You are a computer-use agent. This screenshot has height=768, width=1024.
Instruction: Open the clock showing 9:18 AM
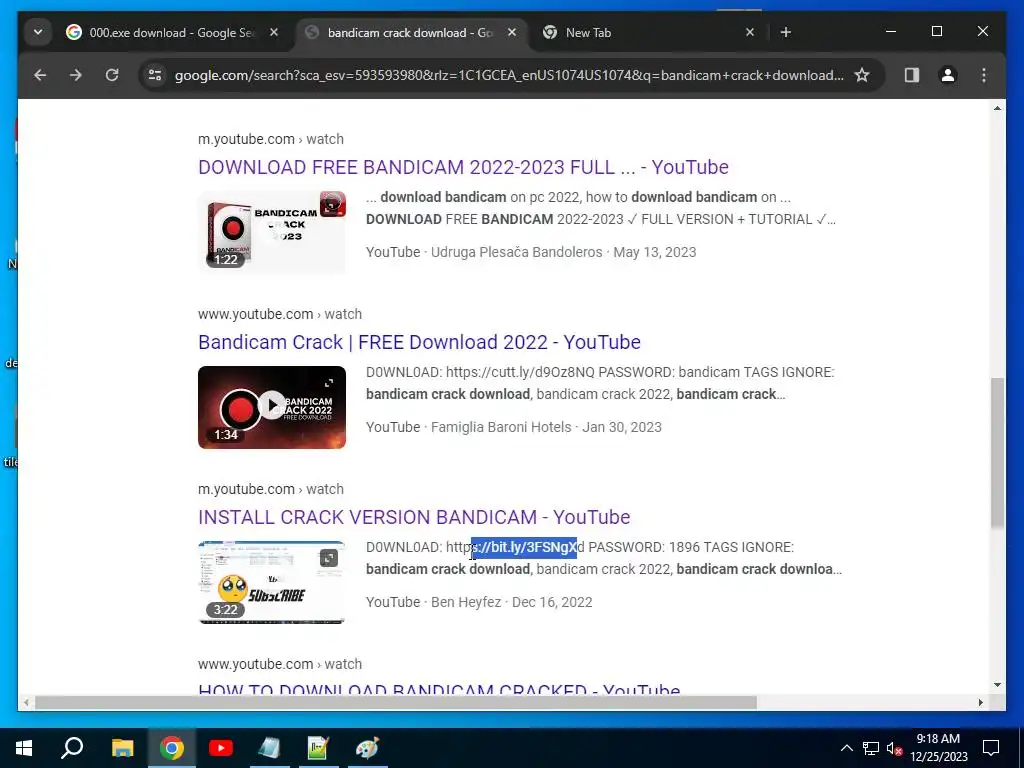[x=938, y=748]
